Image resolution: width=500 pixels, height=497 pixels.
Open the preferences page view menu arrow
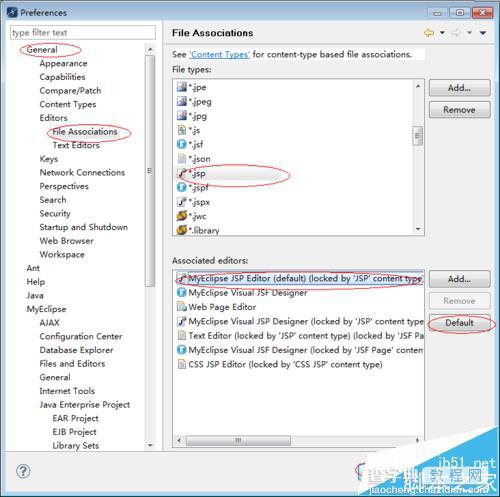tap(483, 33)
